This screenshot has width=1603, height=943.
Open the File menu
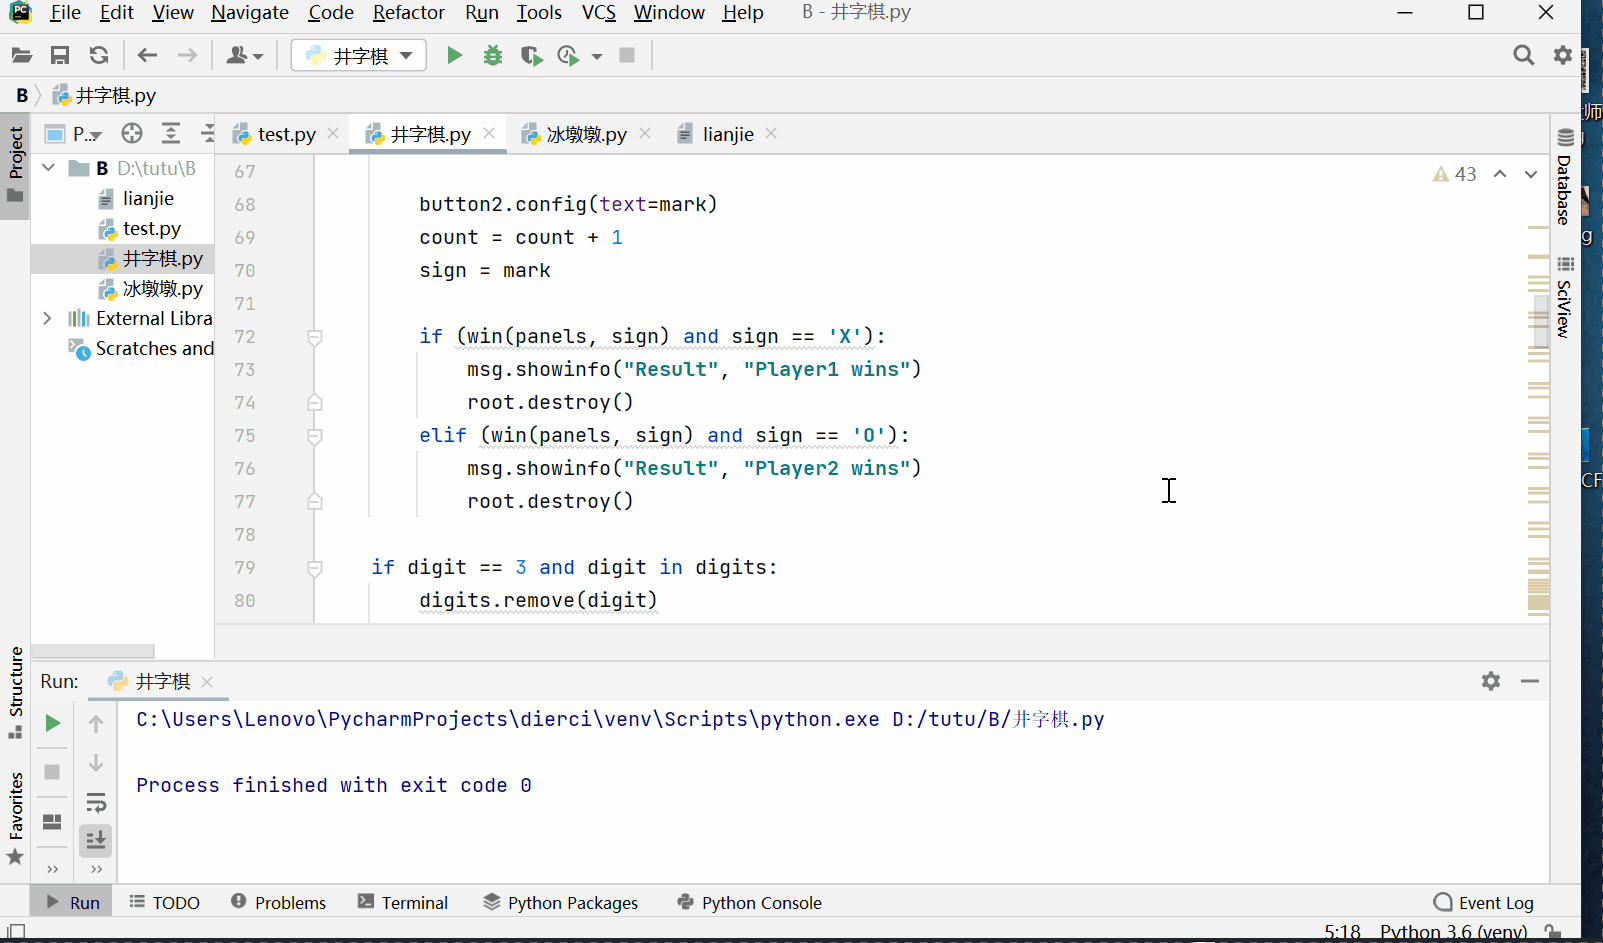point(65,13)
